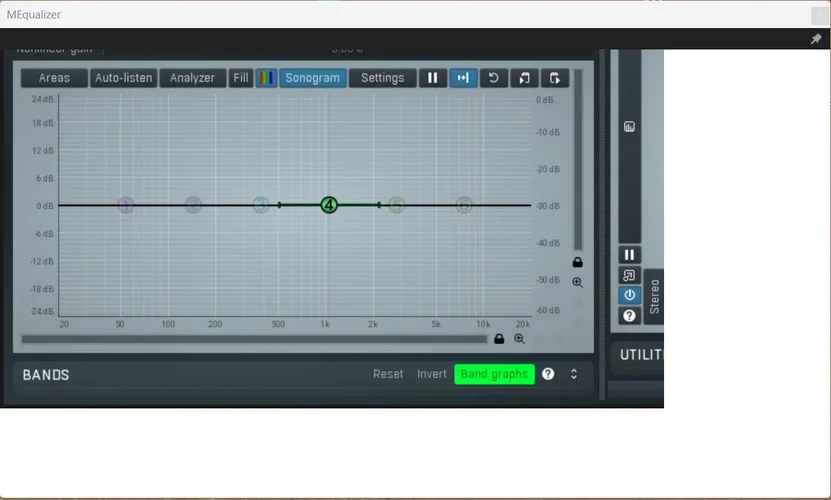Click the graph popup window icon
Image resolution: width=831 pixels, height=500 pixels.
(524, 78)
